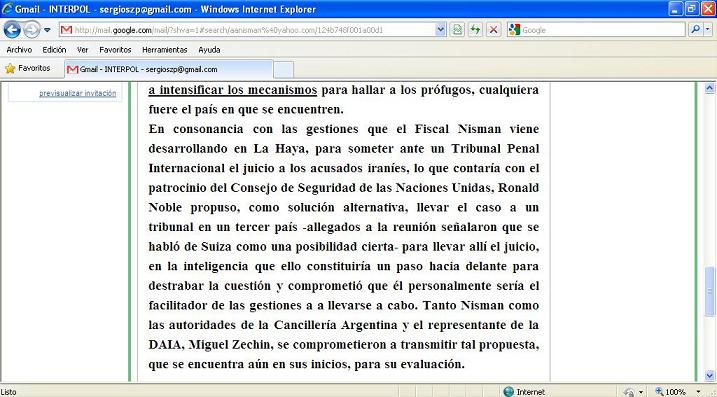Click the compatibility view icon beside address bar
The image size is (717, 397).
pyautogui.click(x=457, y=30)
